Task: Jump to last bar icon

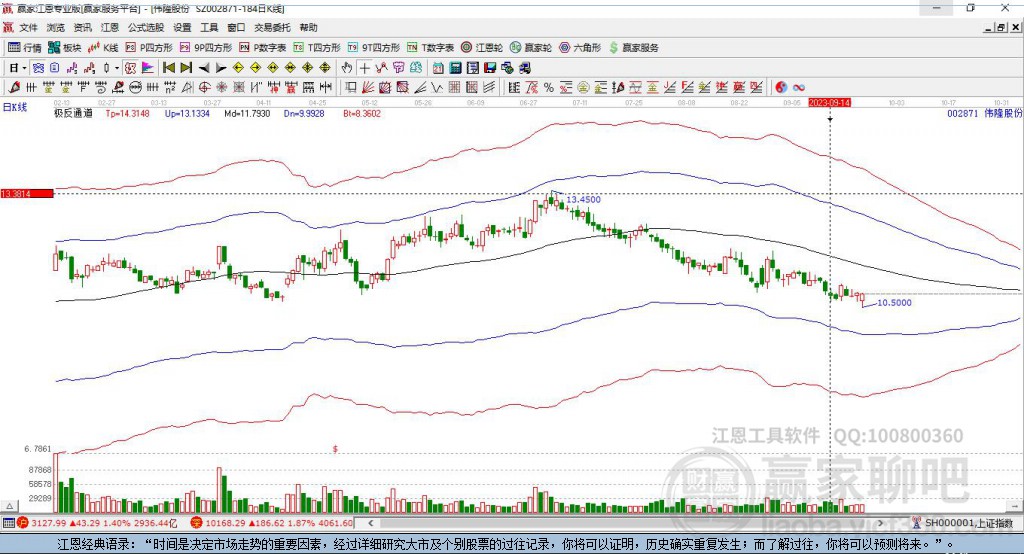Action: [x=186, y=68]
